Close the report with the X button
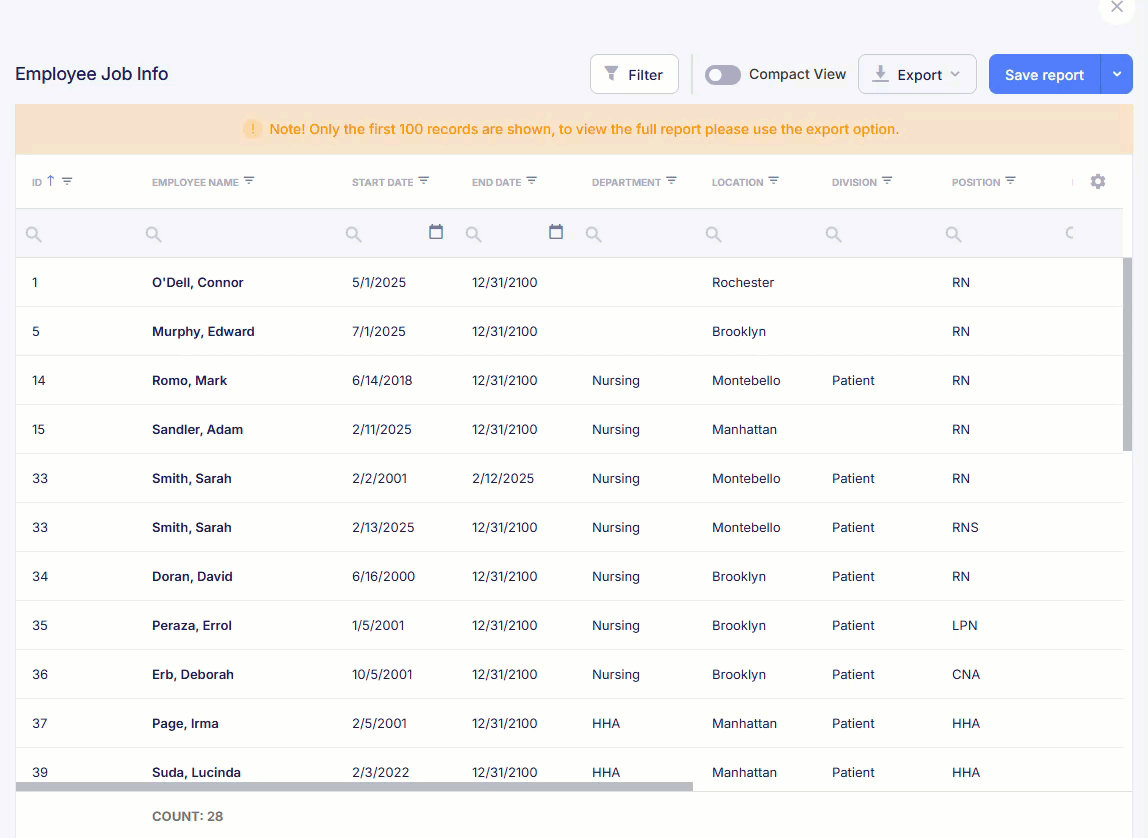Image resolution: width=1148 pixels, height=838 pixels. click(1117, 7)
